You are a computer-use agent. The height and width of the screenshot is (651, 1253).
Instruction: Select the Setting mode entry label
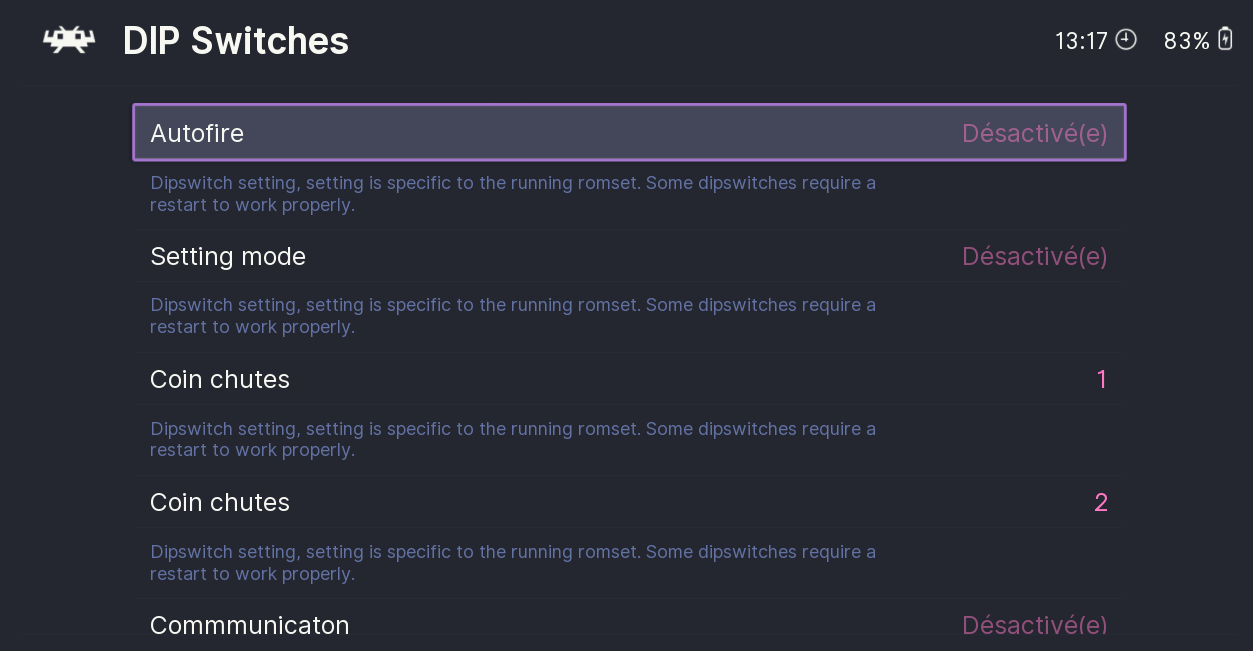point(228,257)
